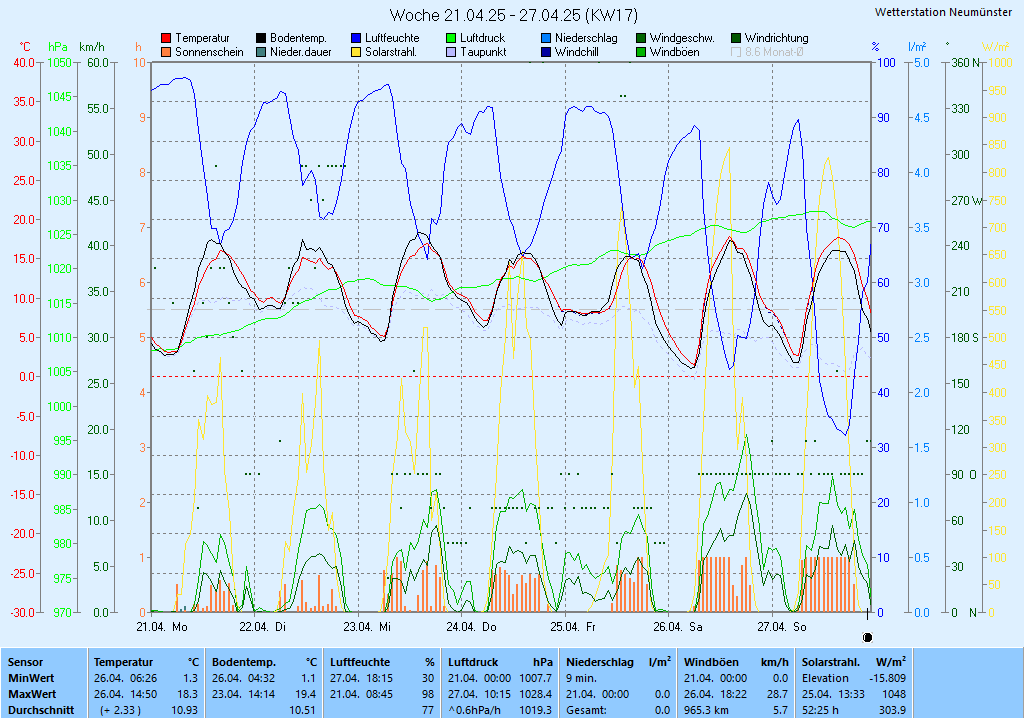The width and height of the screenshot is (1024, 718).
Task: Select the 'Sonnenschein' legend label
Action: pyautogui.click(x=209, y=52)
